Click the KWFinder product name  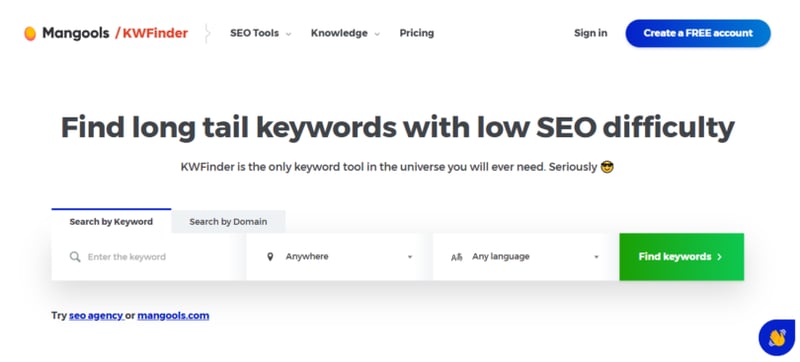pos(155,34)
